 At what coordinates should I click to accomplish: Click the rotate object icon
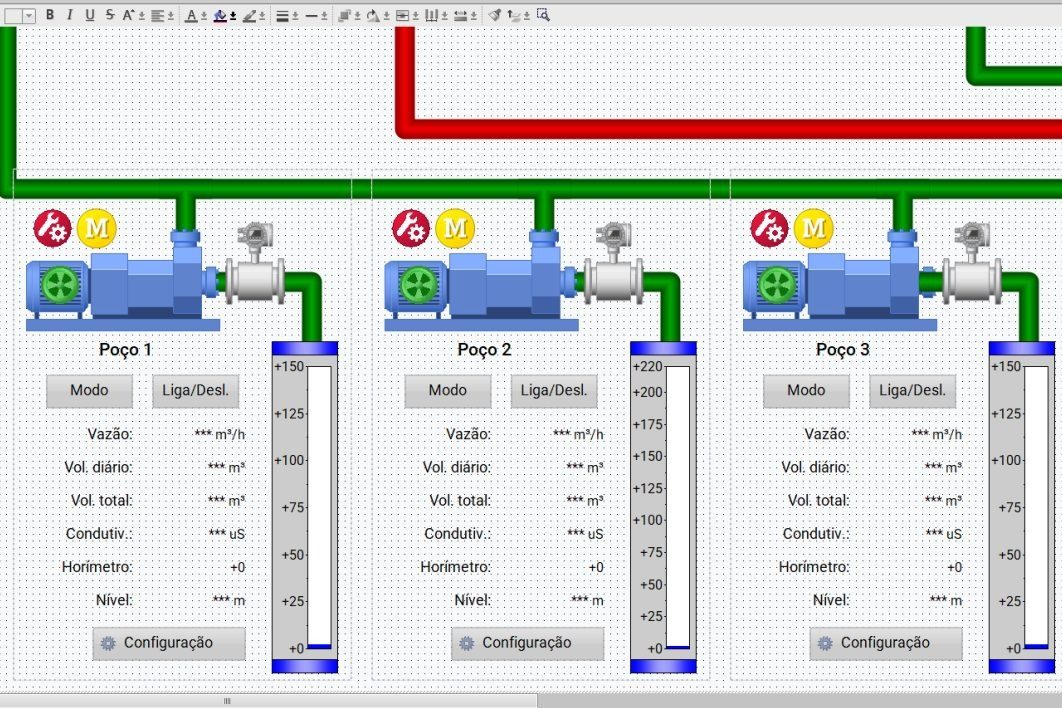(x=373, y=15)
